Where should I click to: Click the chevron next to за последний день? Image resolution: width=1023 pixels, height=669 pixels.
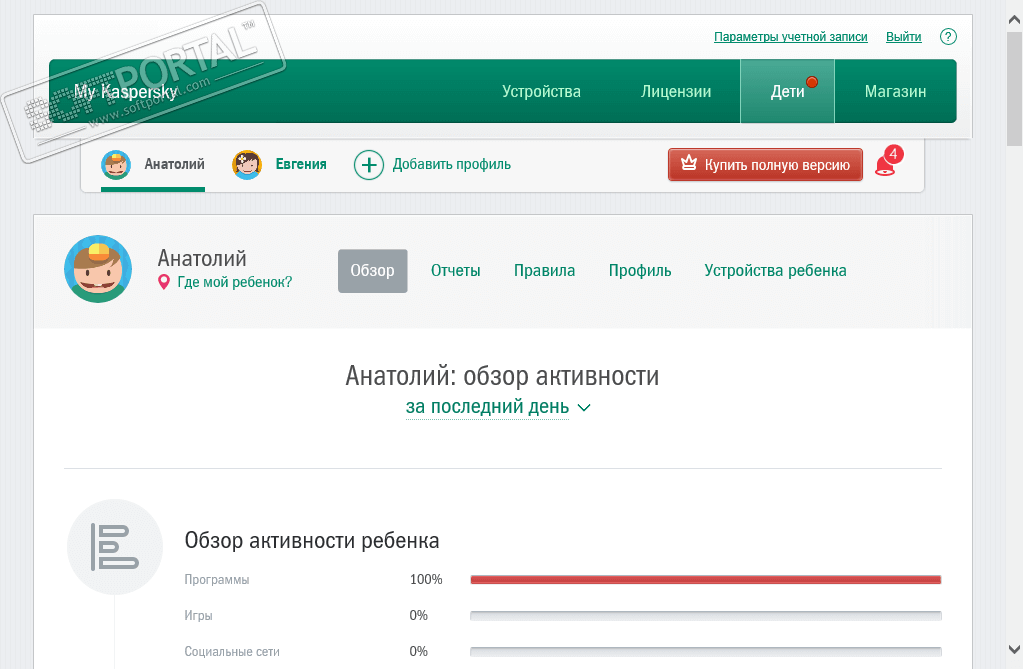coord(584,408)
